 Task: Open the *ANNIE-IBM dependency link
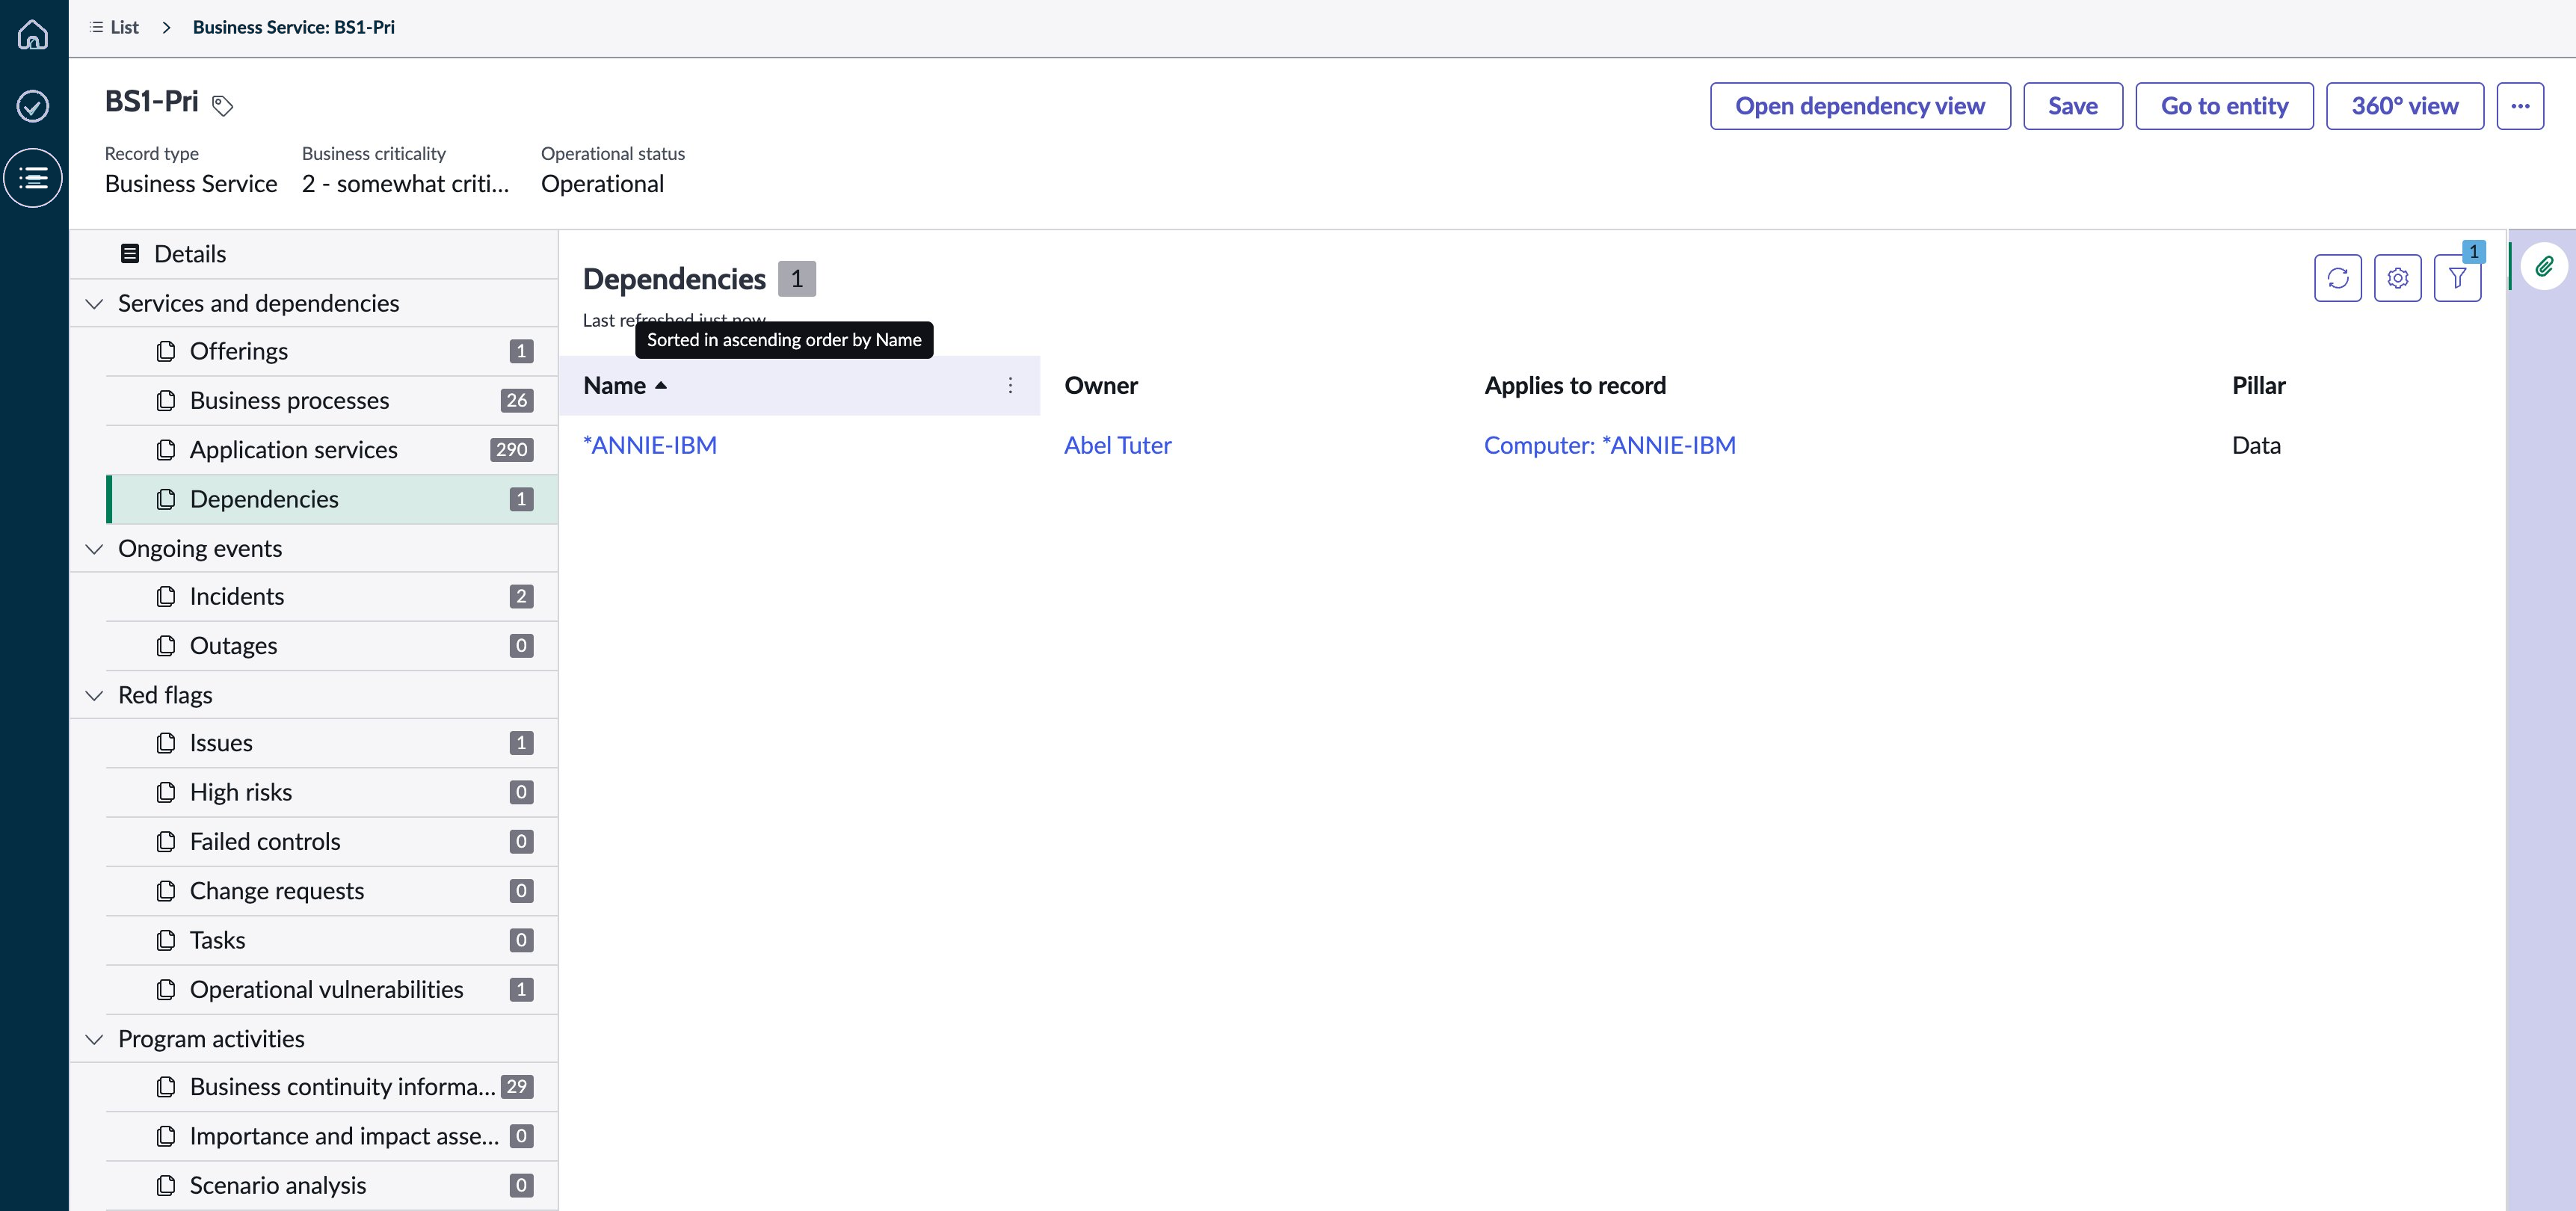point(650,445)
